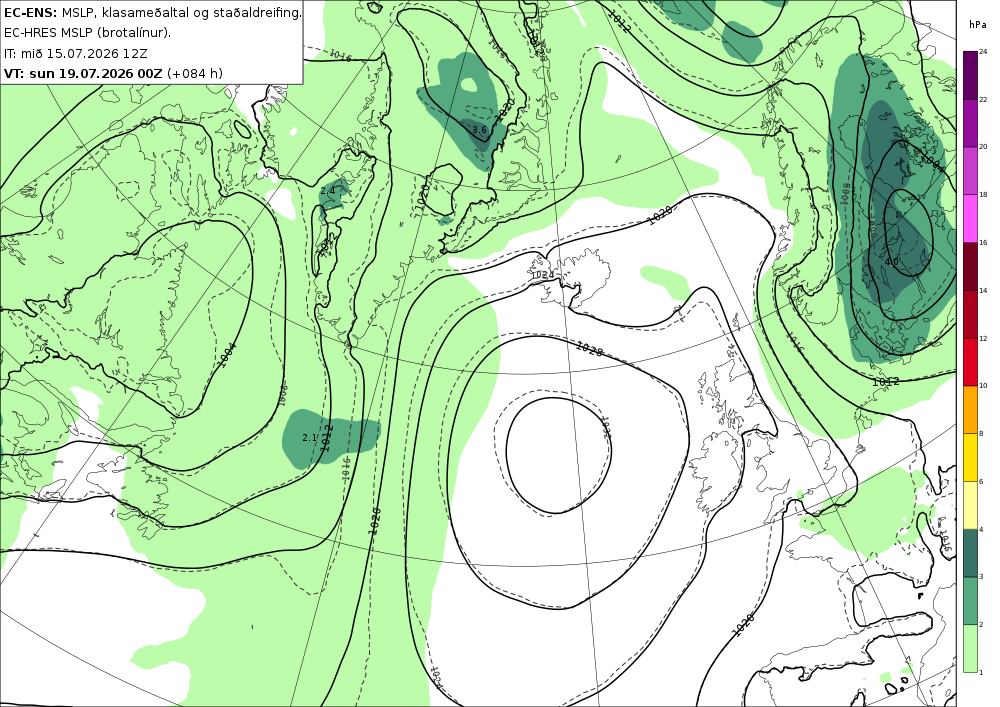The height and width of the screenshot is (707, 1000).
Task: Select the orange 8 hPa legend swatch
Action: pos(970,410)
